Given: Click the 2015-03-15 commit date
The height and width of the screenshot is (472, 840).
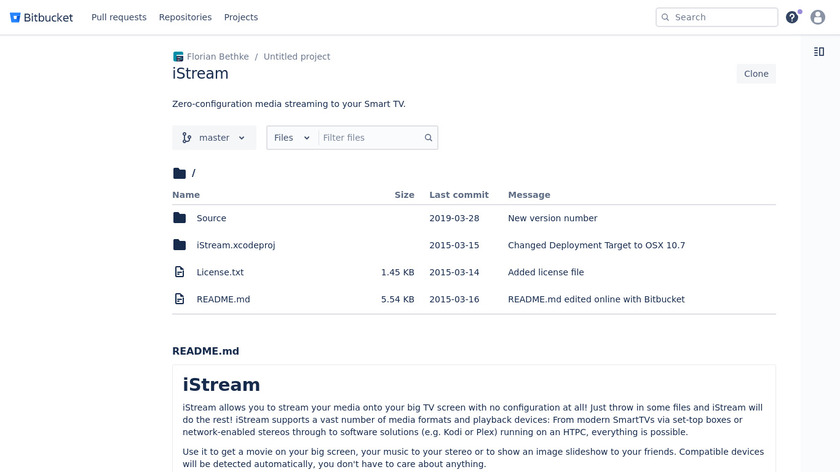Looking at the screenshot, I should (x=454, y=245).
